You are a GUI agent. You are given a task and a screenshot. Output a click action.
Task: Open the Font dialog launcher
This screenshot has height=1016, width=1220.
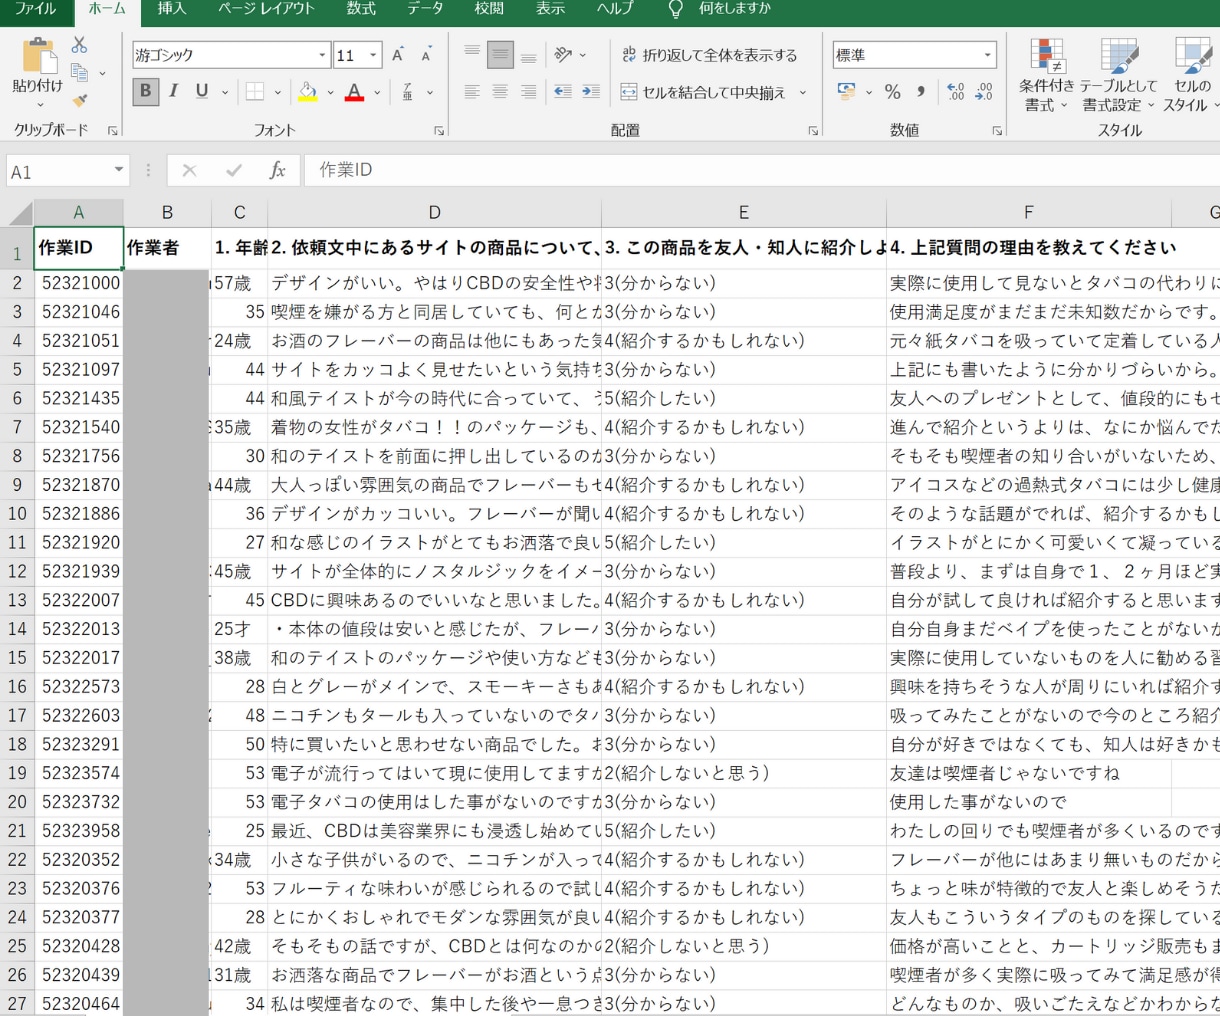[439, 131]
